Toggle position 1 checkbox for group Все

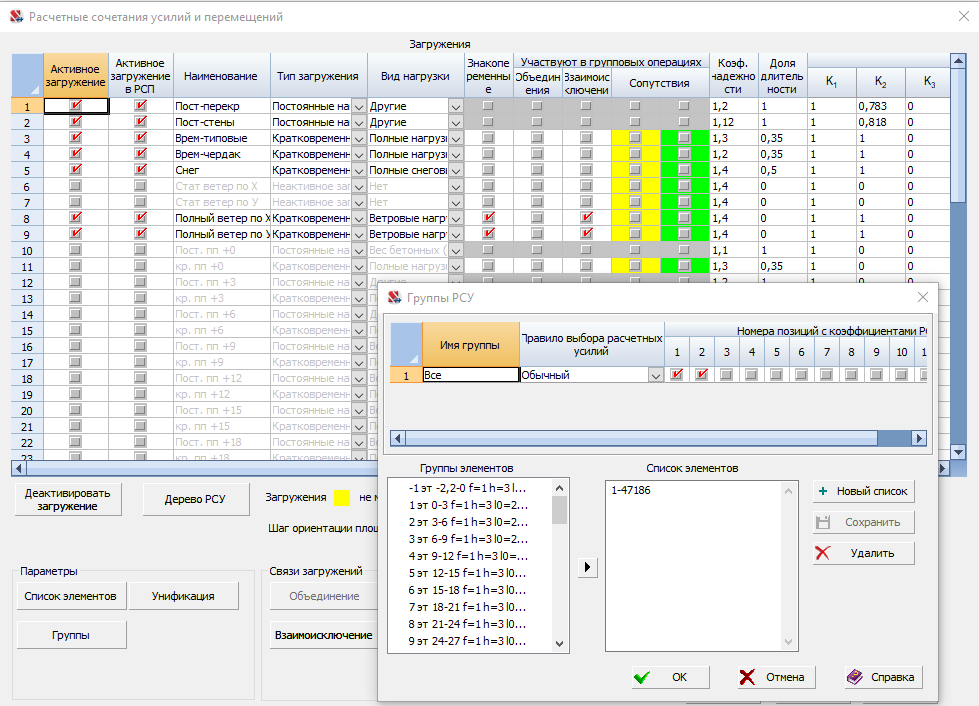677,375
